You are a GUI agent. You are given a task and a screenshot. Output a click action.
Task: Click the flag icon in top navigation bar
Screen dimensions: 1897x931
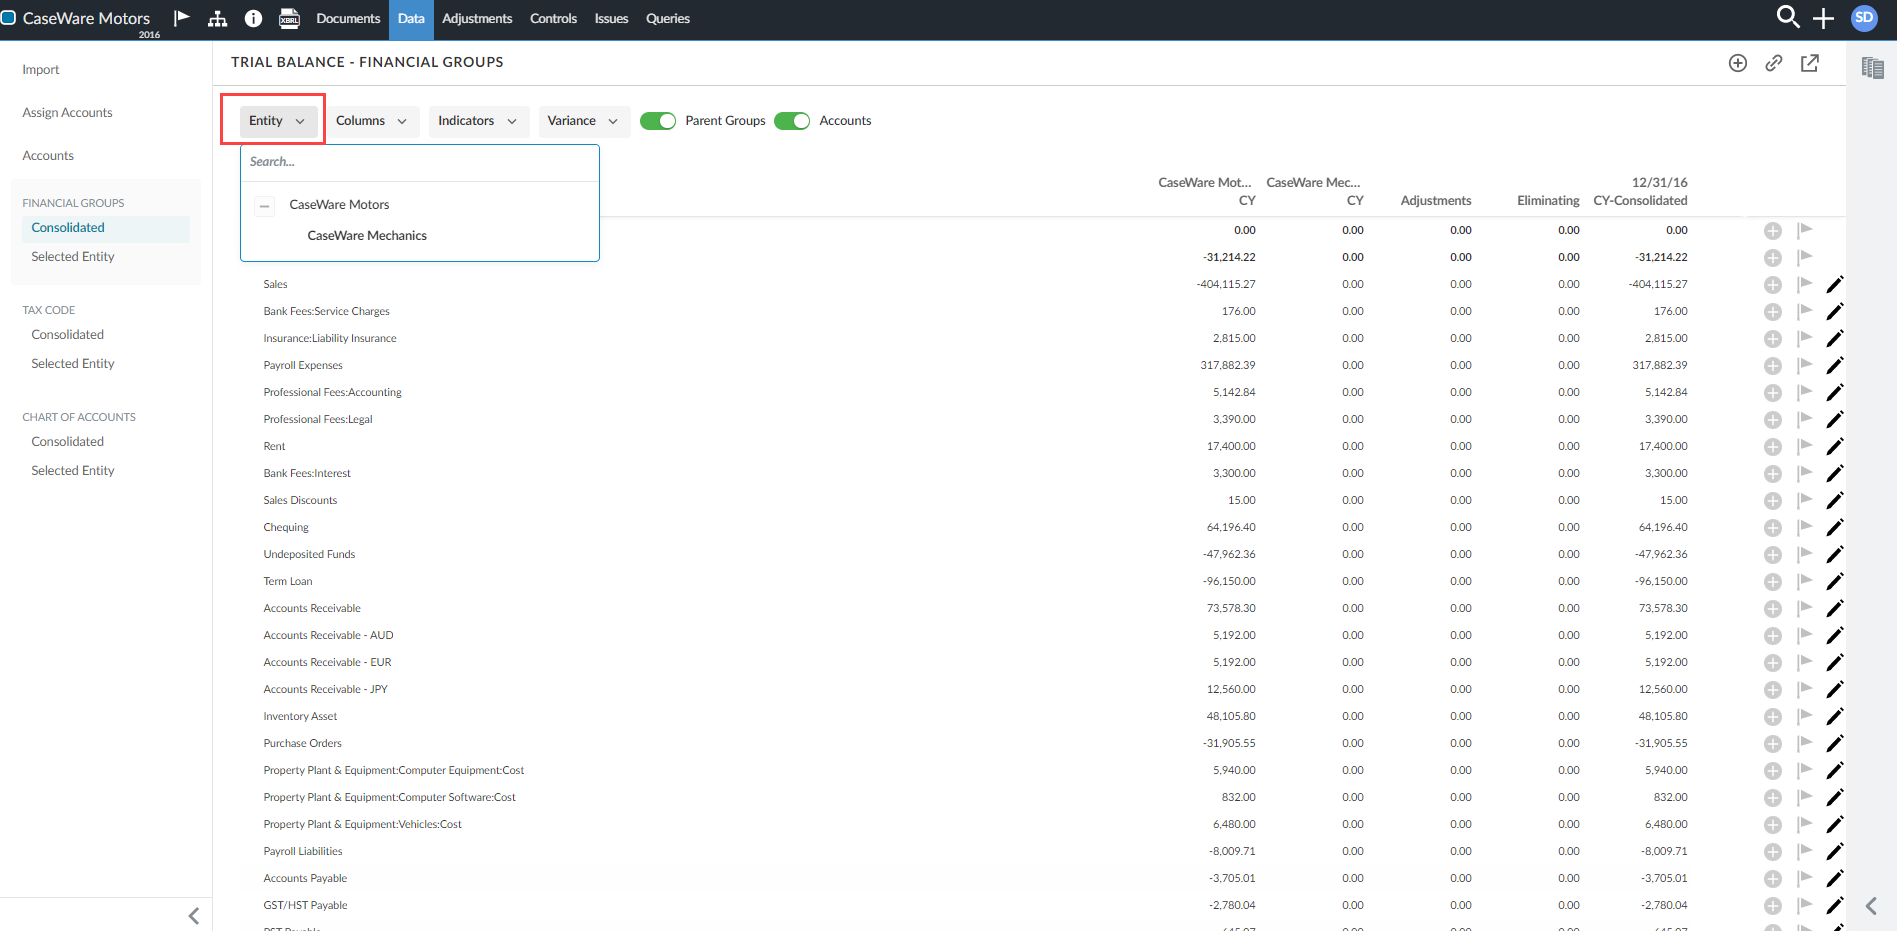tap(181, 18)
